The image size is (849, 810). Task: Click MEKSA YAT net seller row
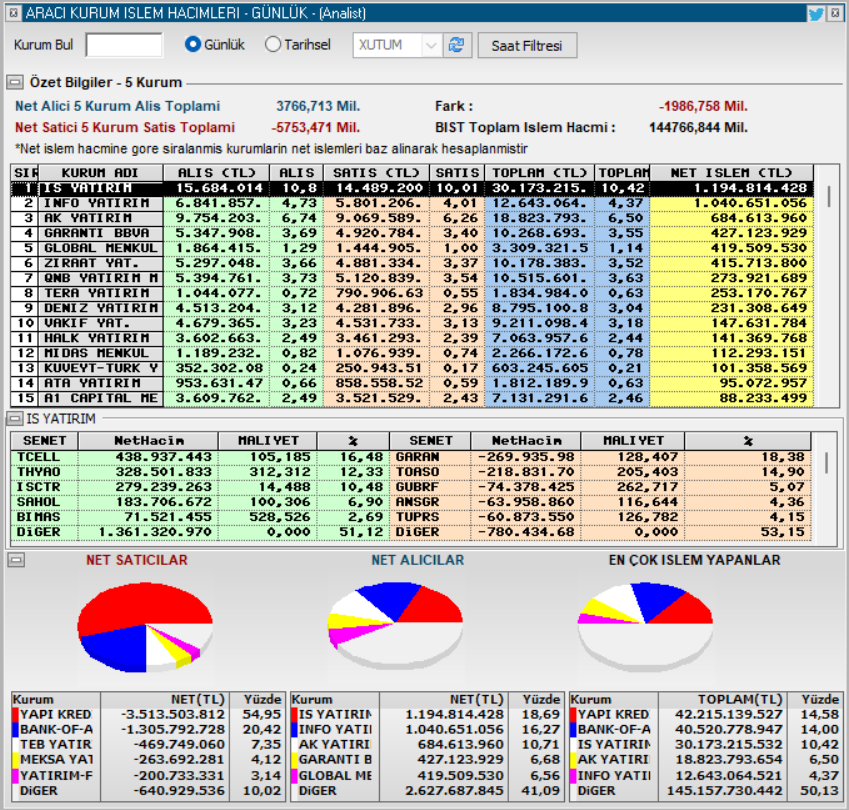coord(147,760)
